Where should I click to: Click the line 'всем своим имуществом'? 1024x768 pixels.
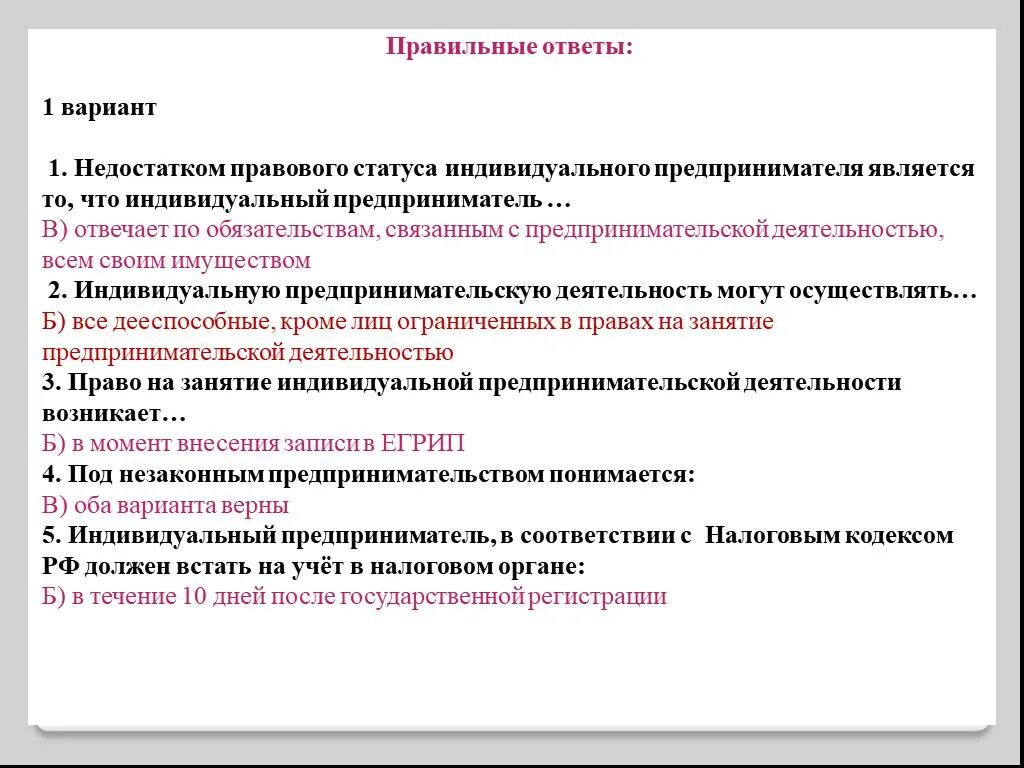(x=176, y=261)
